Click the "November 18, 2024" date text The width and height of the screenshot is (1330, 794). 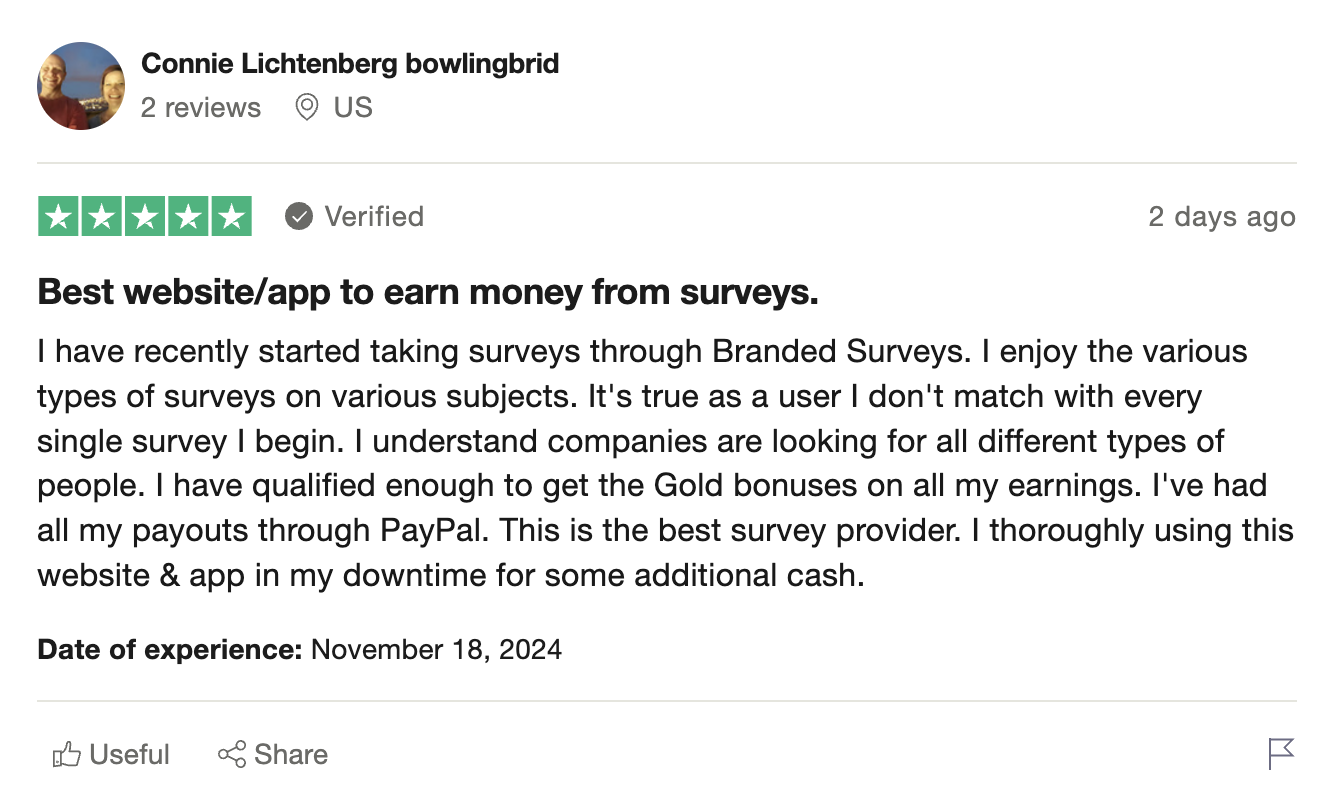[437, 649]
